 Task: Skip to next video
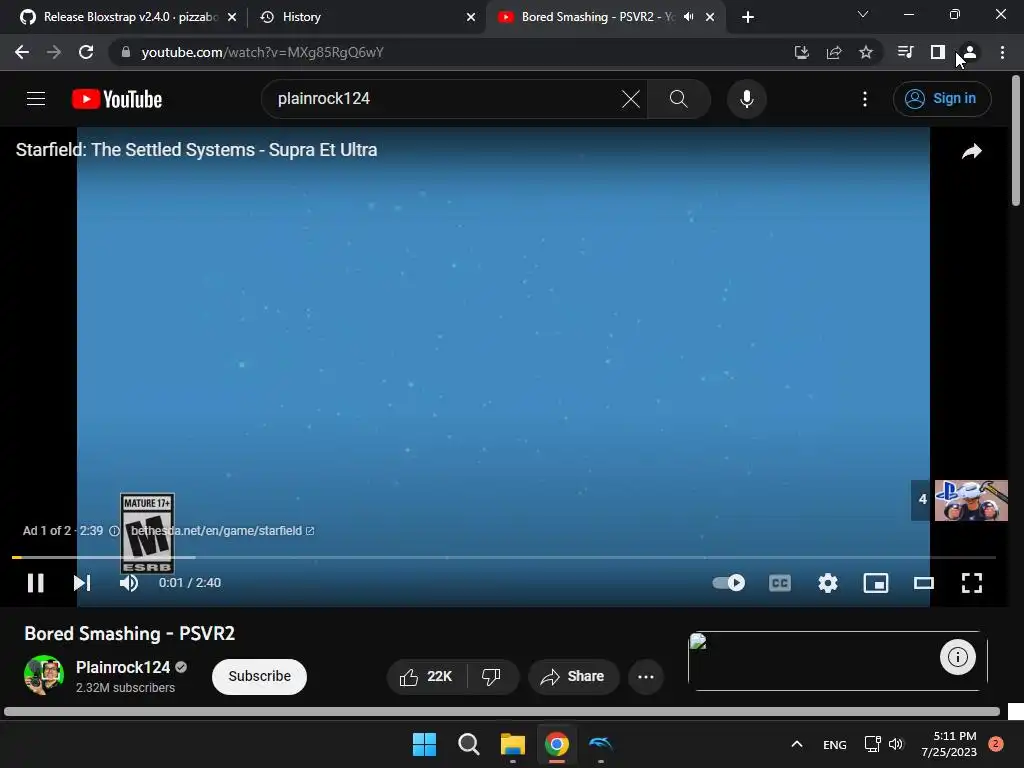[x=82, y=583]
